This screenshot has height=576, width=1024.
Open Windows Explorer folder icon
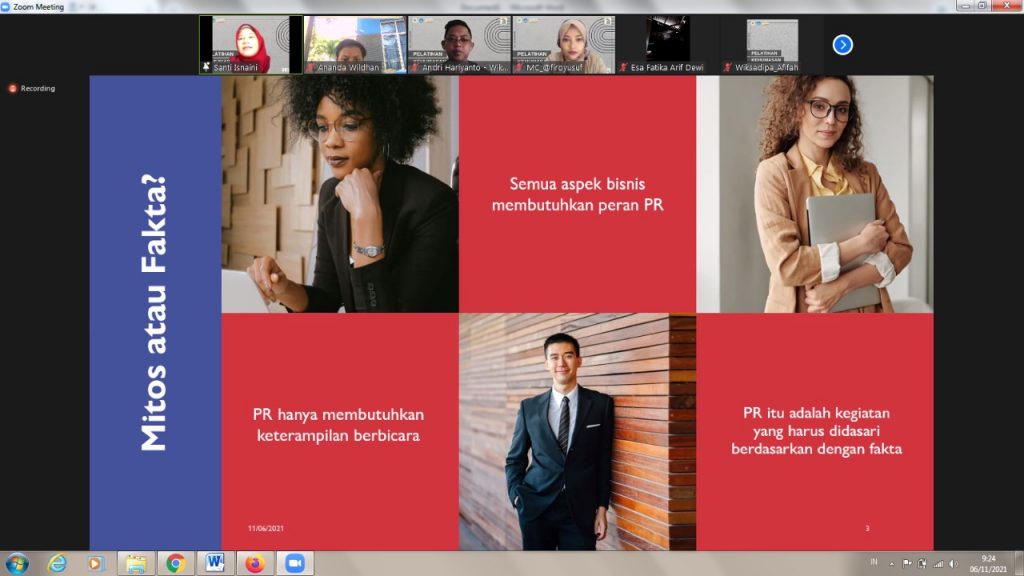coord(136,563)
